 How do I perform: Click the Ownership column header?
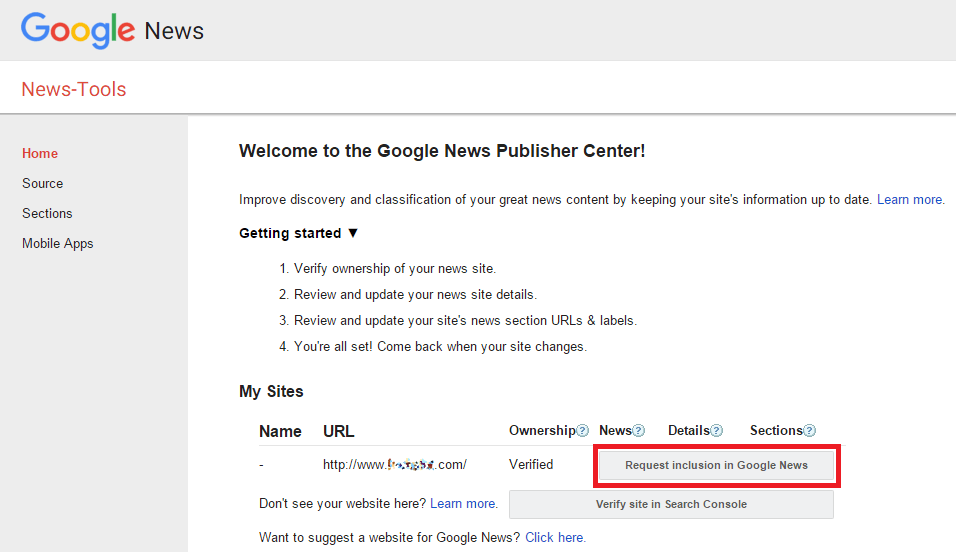pyautogui.click(x=542, y=431)
